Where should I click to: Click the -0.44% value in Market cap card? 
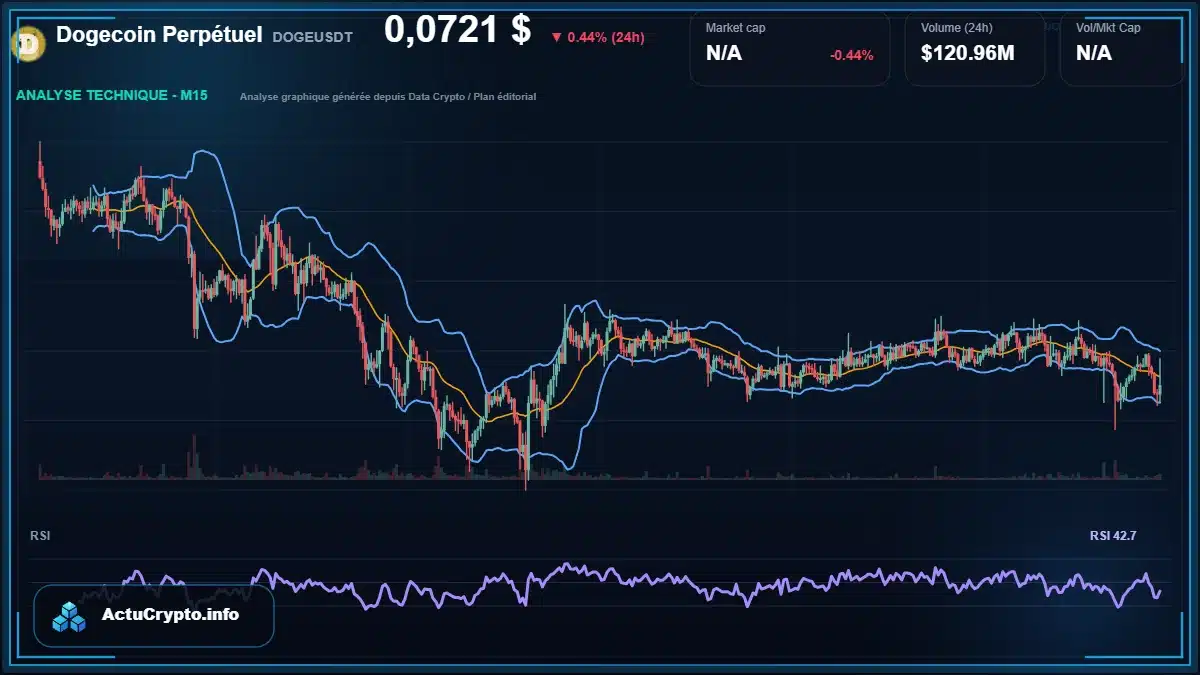coord(852,55)
